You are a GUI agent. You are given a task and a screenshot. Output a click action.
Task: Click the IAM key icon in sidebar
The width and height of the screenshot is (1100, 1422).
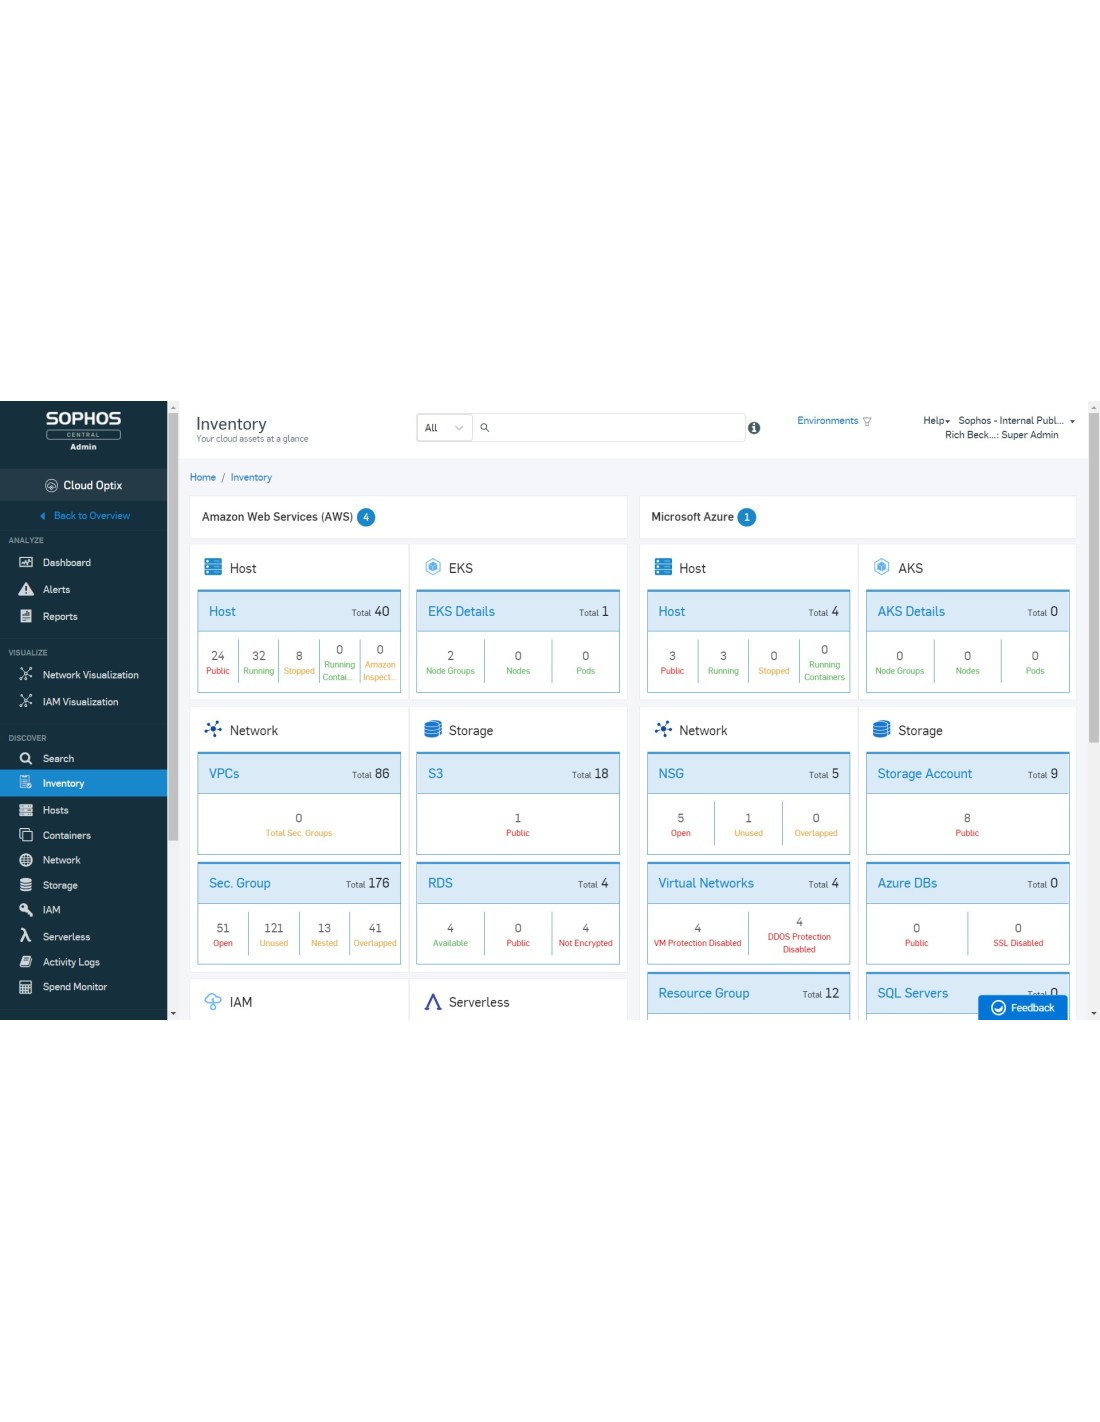point(26,910)
